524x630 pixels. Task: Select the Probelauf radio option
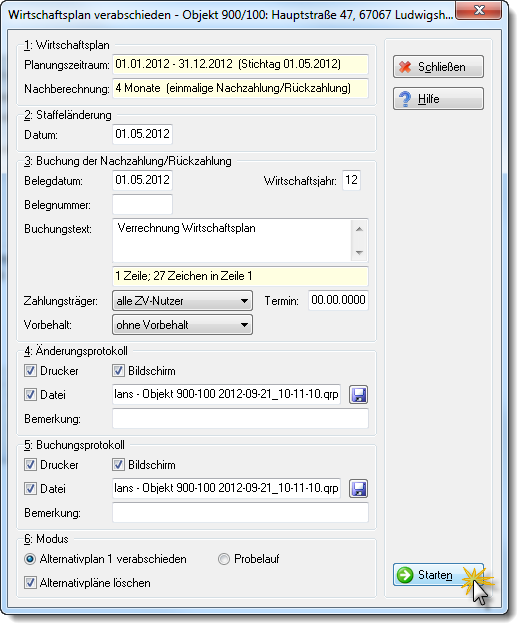point(224,559)
